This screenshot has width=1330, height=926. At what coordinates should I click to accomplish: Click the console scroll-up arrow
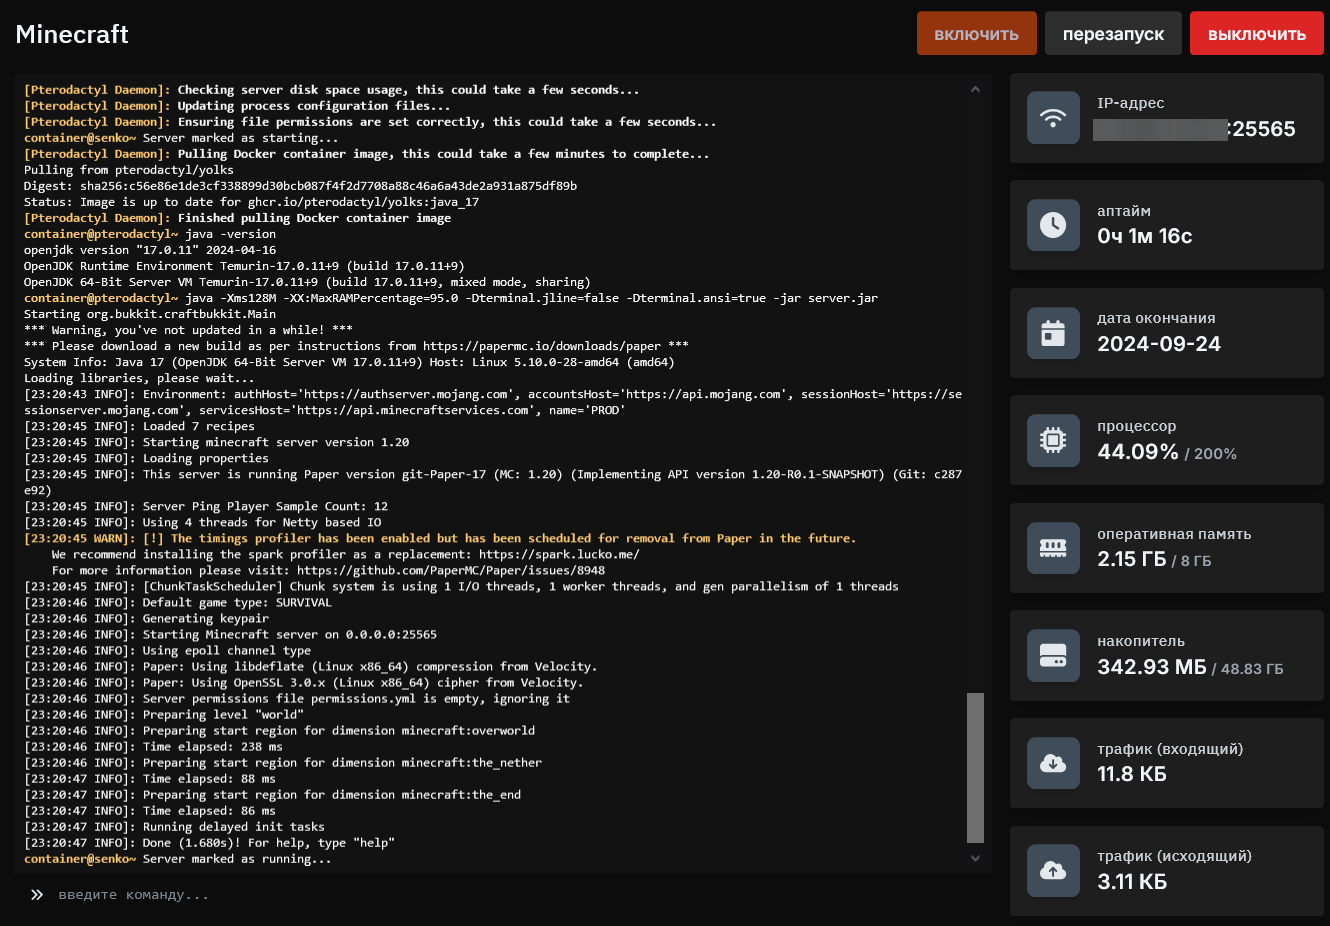[x=975, y=89]
